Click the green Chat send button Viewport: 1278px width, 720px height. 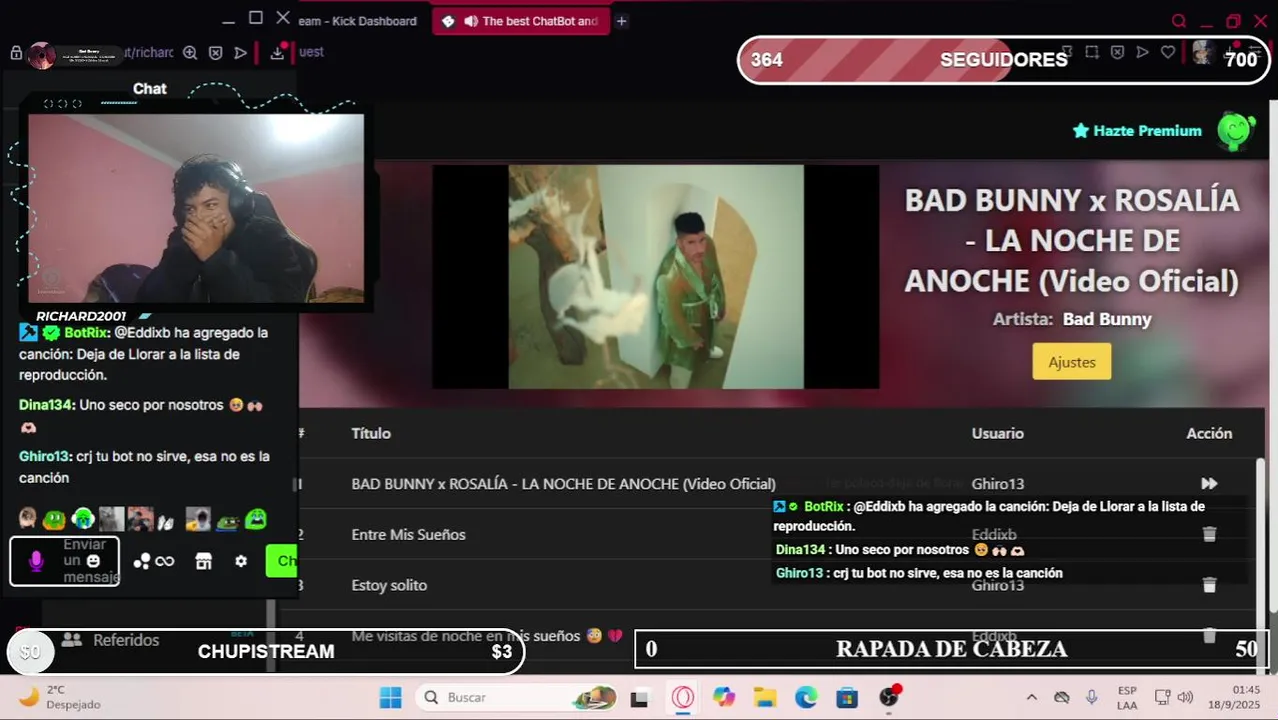pyautogui.click(x=282, y=561)
